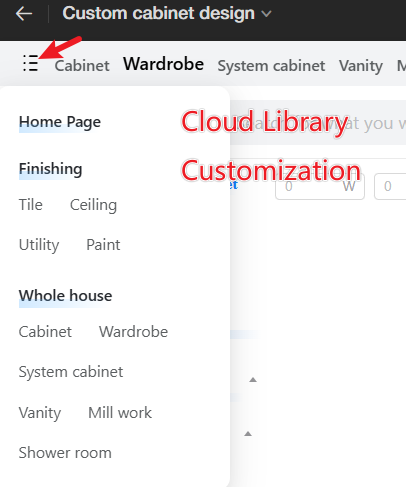This screenshot has width=406, height=487.
Task: Click the search box behind Cloud Library
Action: click(x=318, y=123)
